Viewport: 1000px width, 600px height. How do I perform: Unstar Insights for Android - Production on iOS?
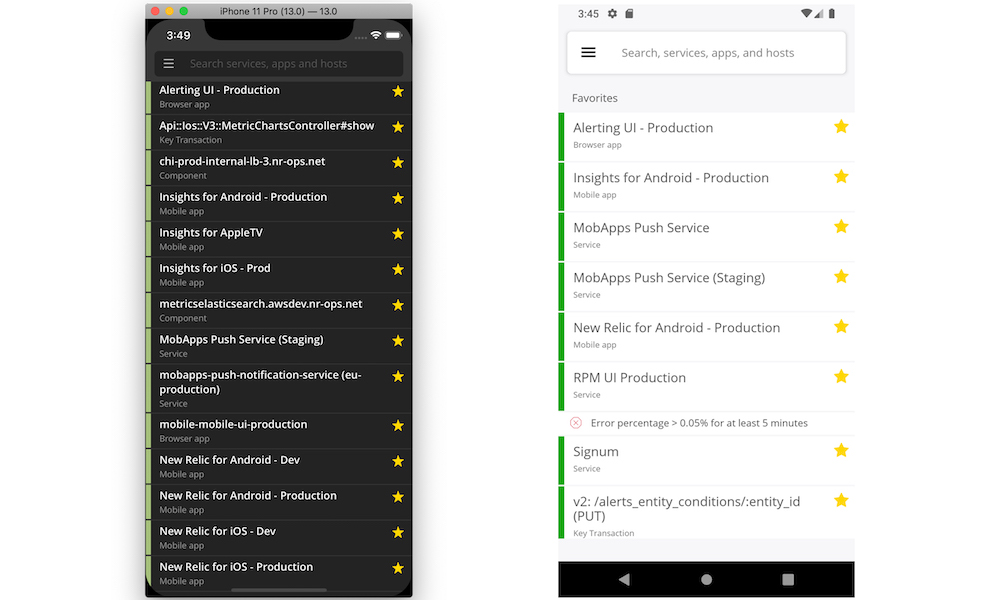tap(398, 198)
